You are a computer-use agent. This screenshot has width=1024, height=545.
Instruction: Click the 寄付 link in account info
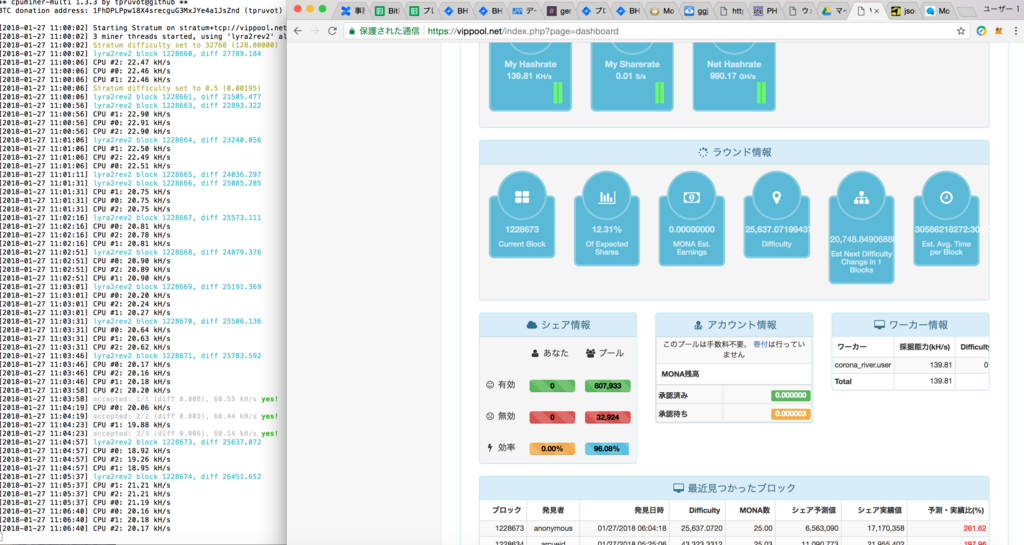(x=760, y=344)
